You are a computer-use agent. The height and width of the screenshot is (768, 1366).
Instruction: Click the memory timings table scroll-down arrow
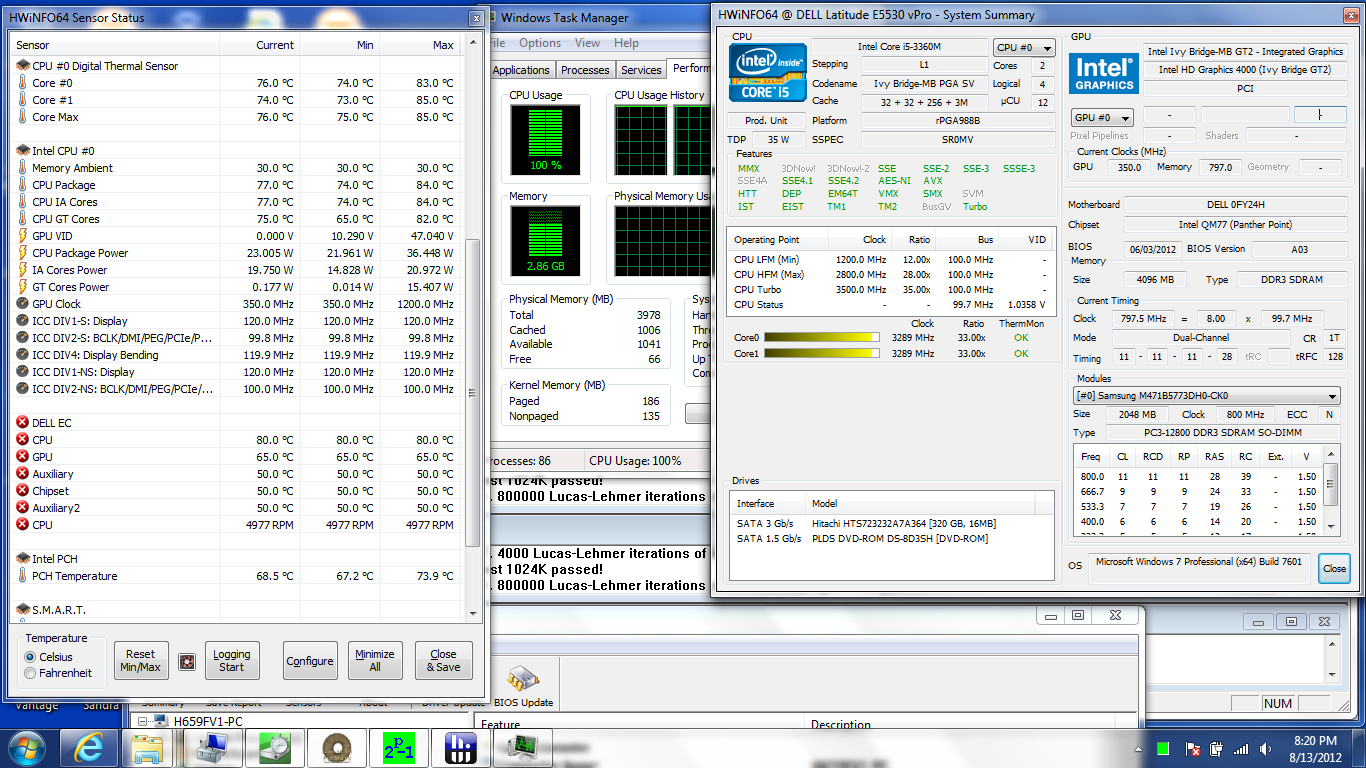point(1330,527)
